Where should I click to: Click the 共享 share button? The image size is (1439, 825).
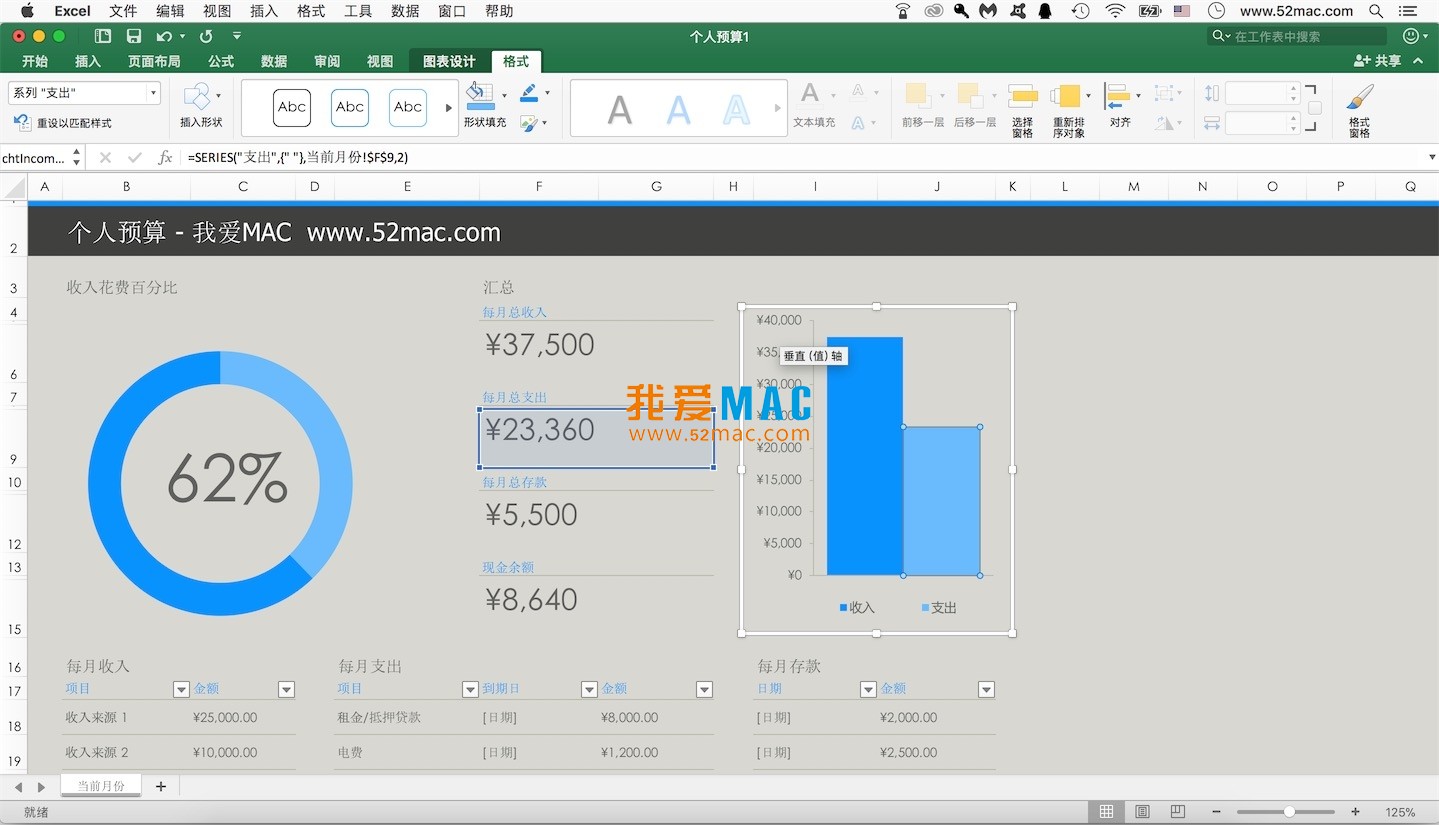(x=1377, y=61)
